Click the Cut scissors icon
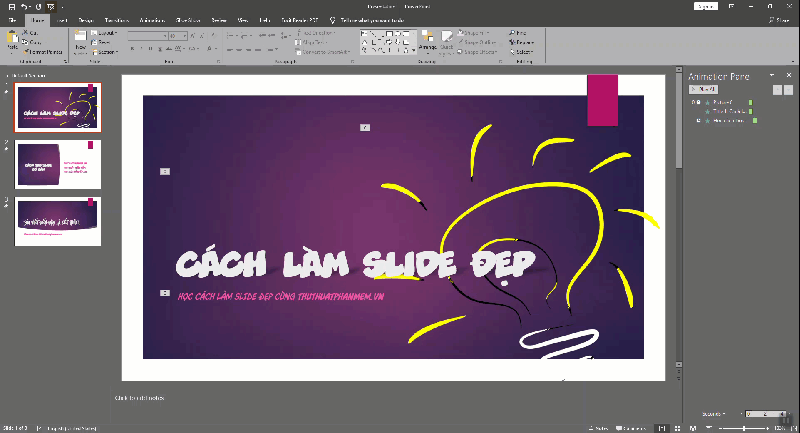 (x=26, y=33)
